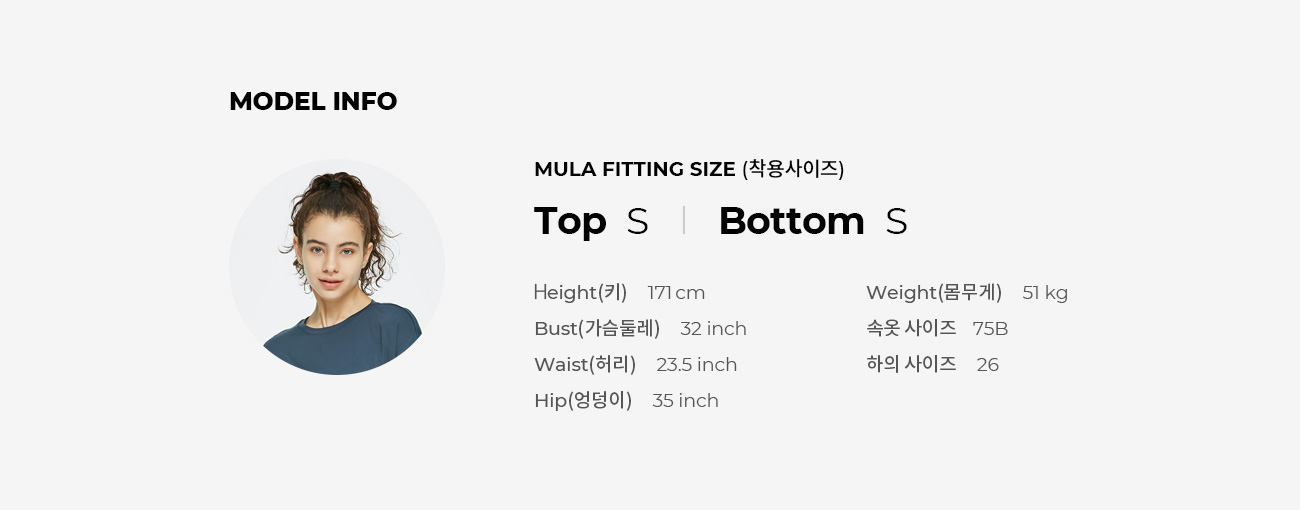The width and height of the screenshot is (1300, 510).
Task: Click the 32 inch bust value
Action: click(713, 329)
